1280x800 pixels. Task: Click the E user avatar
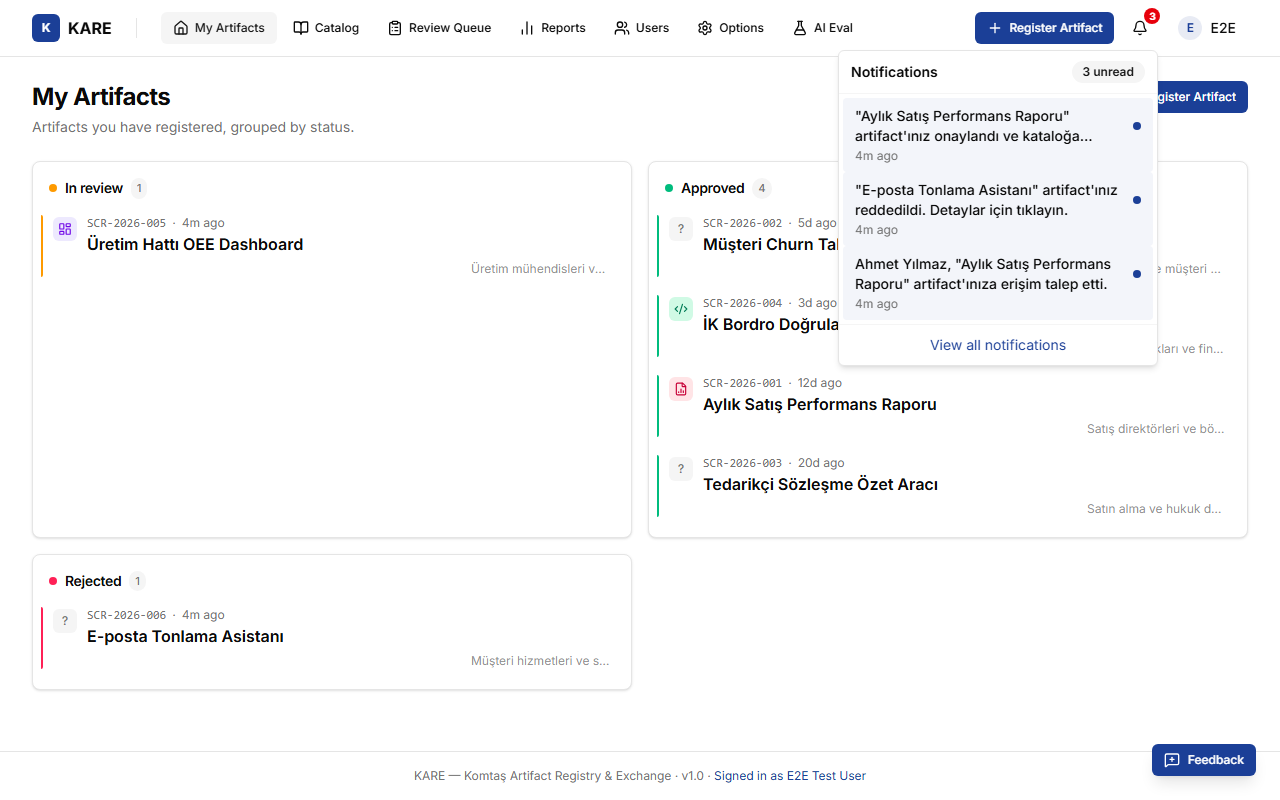[1190, 28]
